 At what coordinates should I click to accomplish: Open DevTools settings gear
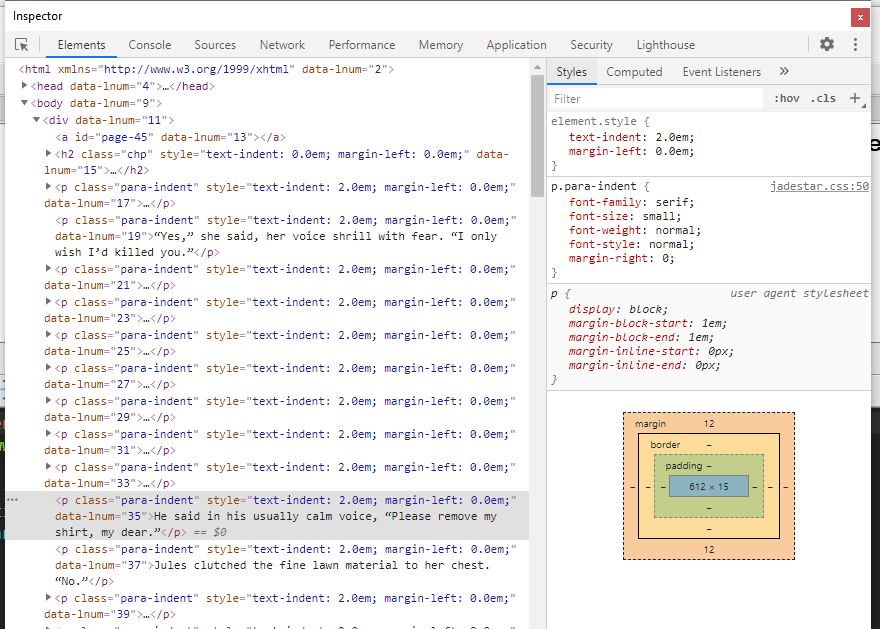tap(826, 44)
